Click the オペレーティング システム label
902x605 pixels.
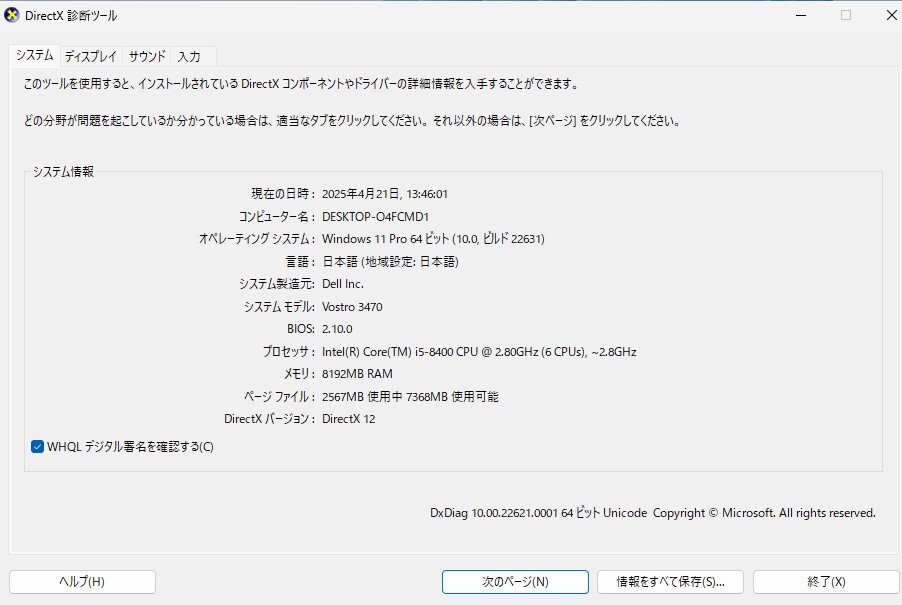click(x=257, y=239)
